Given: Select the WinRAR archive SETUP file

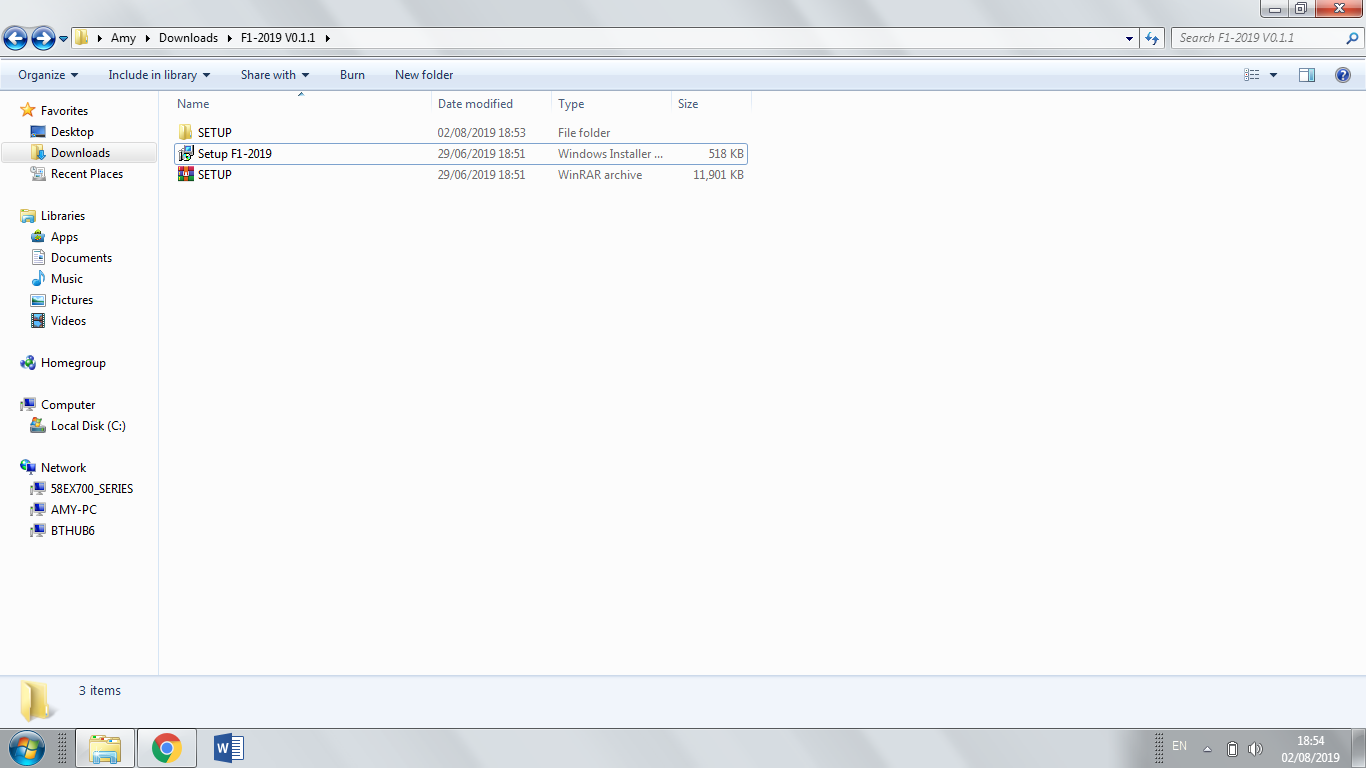Looking at the screenshot, I should 214,175.
